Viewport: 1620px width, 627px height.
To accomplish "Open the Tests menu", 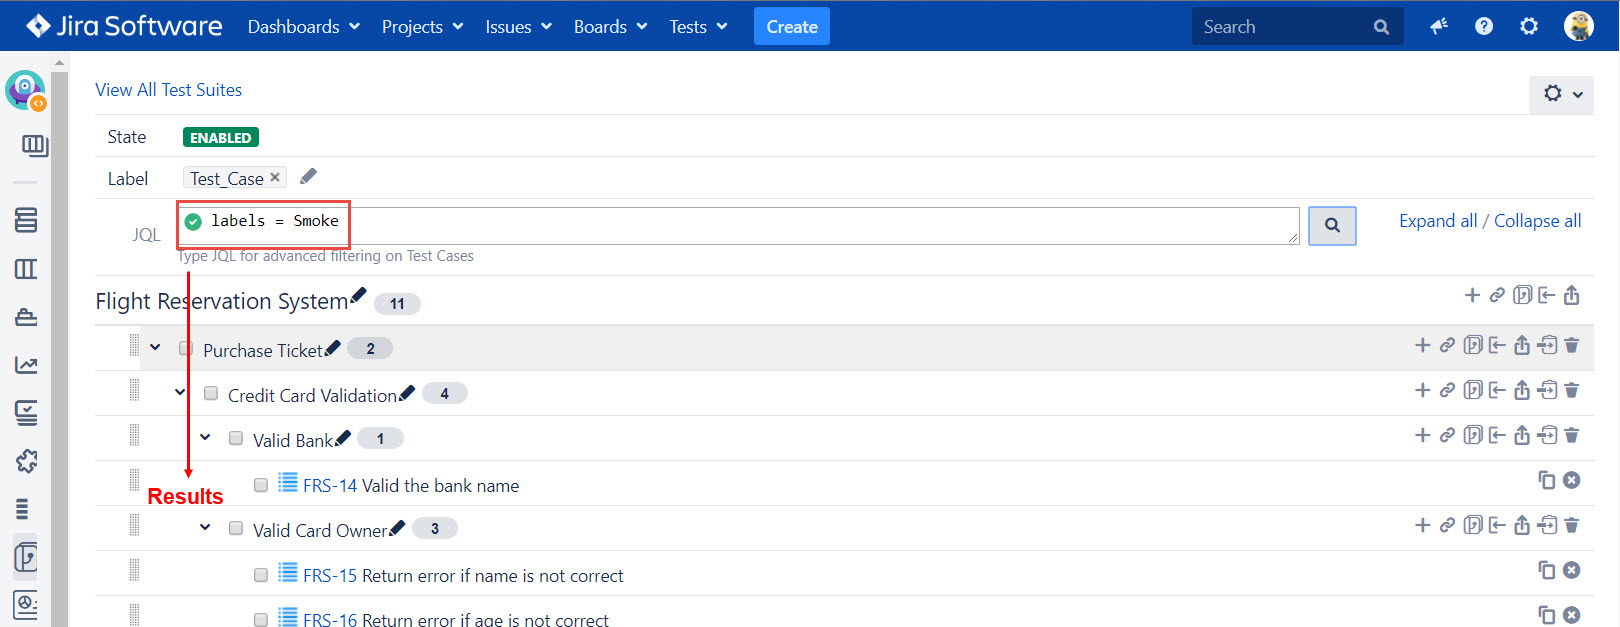I will pos(698,27).
